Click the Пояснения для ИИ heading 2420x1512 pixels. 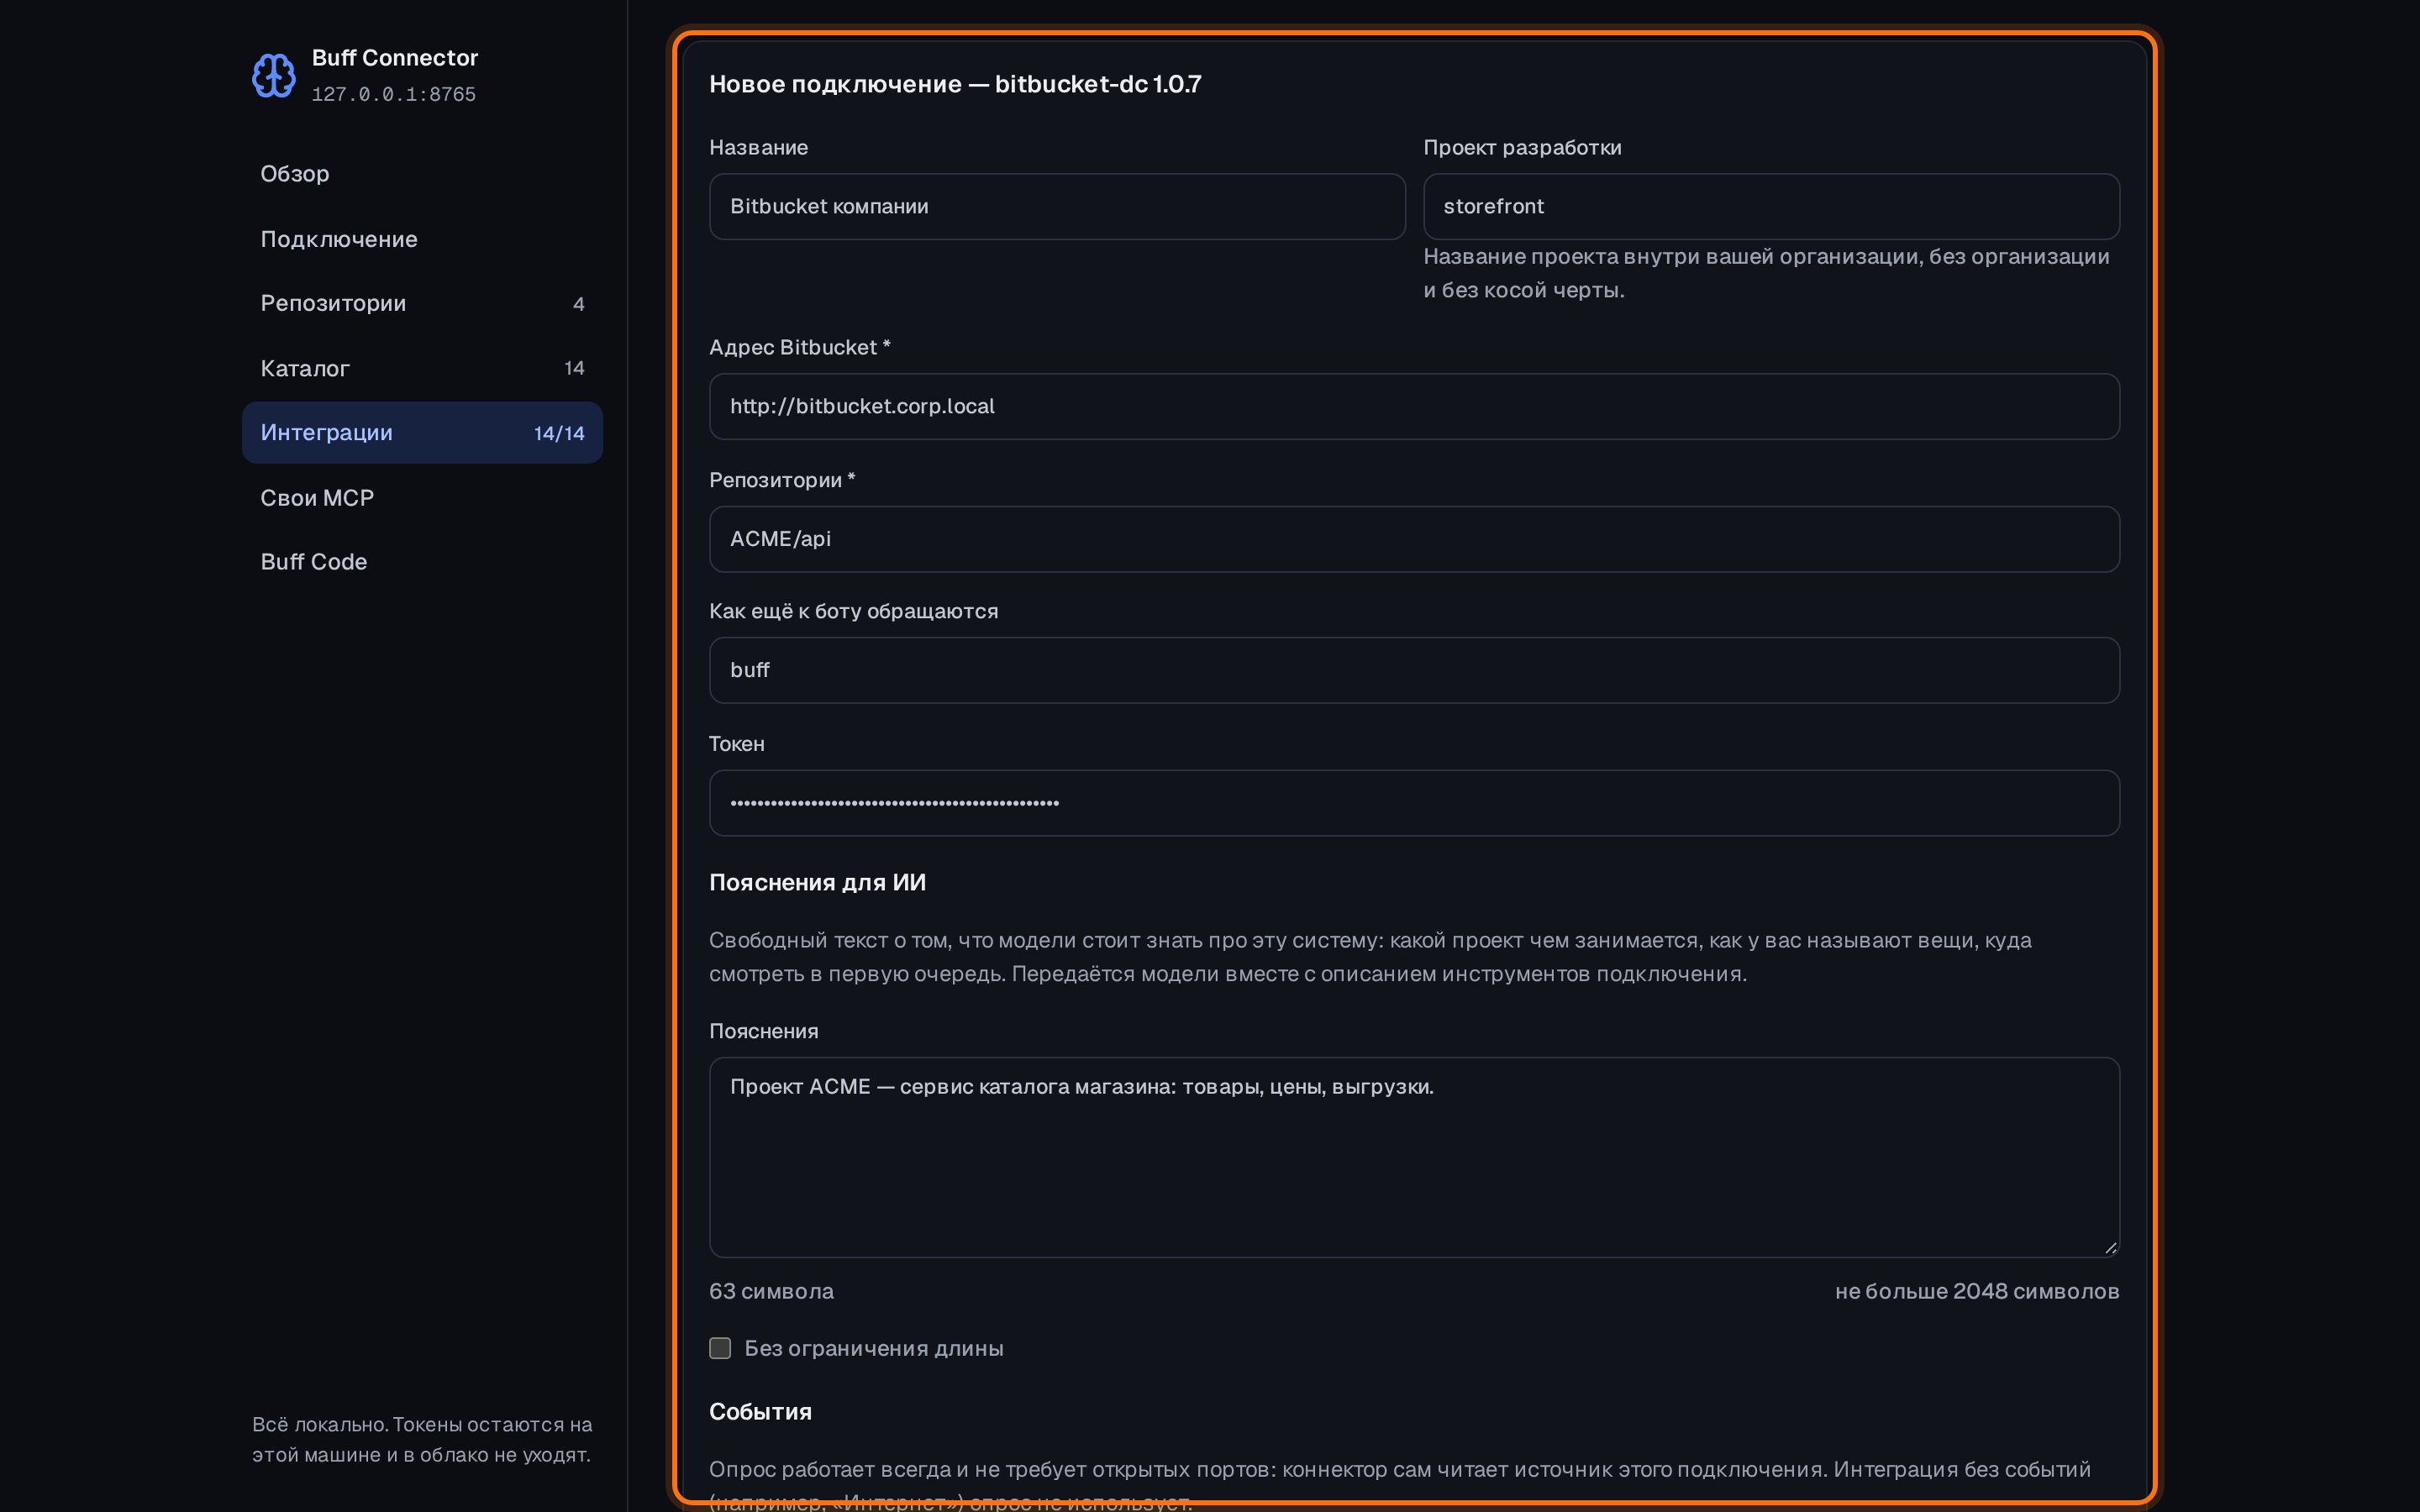[x=817, y=882]
